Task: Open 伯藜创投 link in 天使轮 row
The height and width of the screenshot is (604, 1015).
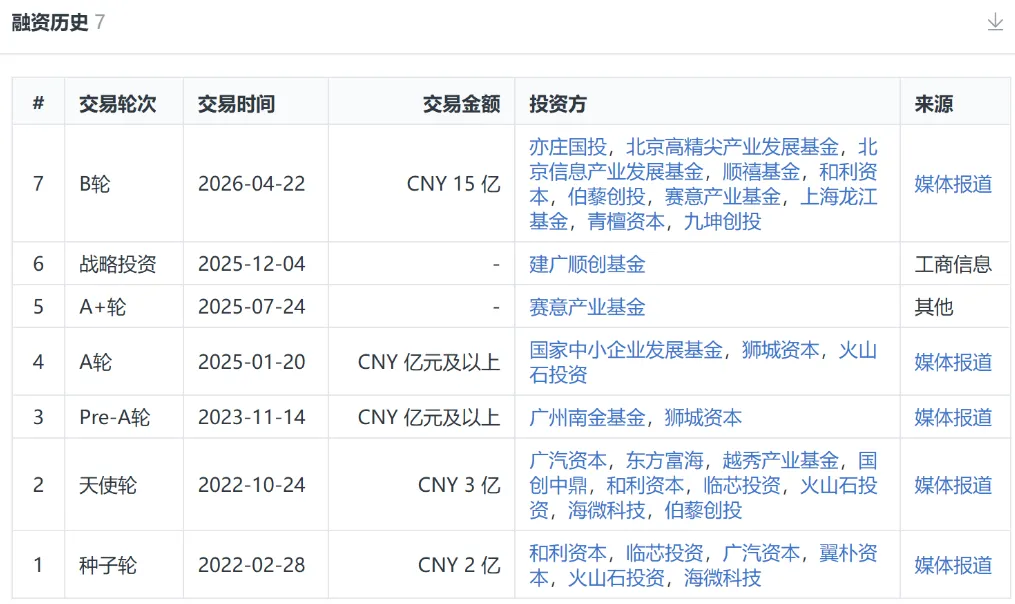Action: (703, 510)
